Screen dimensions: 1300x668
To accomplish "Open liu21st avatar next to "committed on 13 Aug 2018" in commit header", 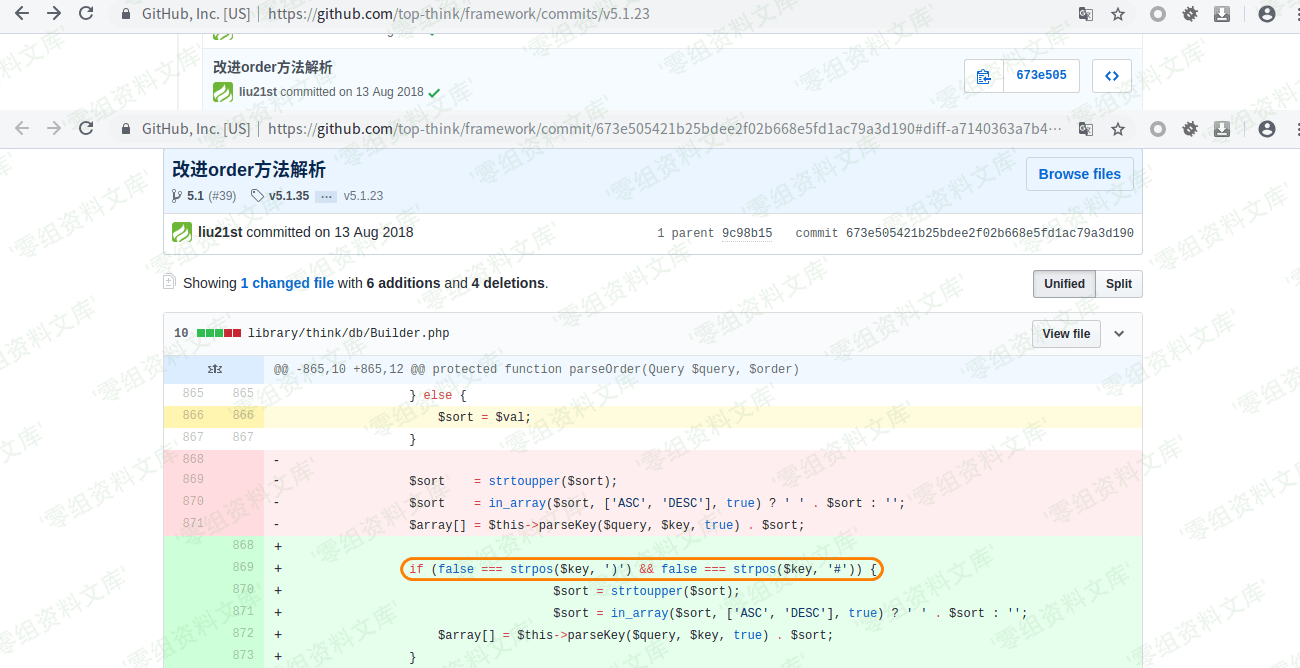I will tap(182, 232).
